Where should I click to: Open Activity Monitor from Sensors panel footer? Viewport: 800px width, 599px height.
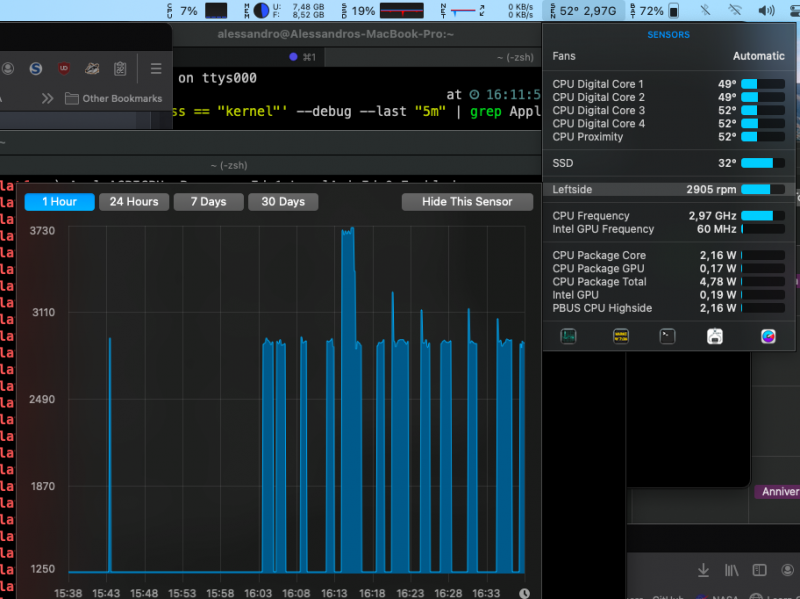click(x=568, y=337)
